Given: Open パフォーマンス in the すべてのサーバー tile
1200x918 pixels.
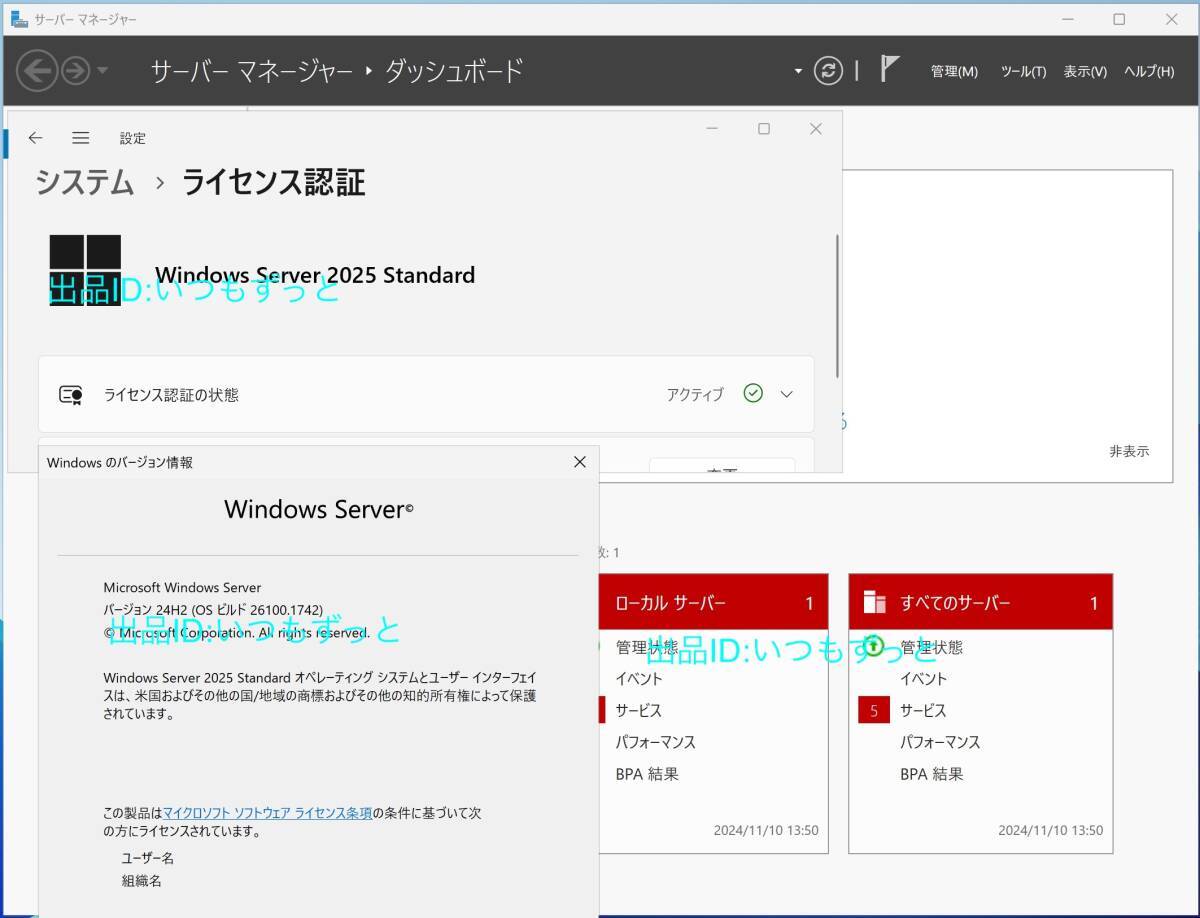Looking at the screenshot, I should 940,742.
